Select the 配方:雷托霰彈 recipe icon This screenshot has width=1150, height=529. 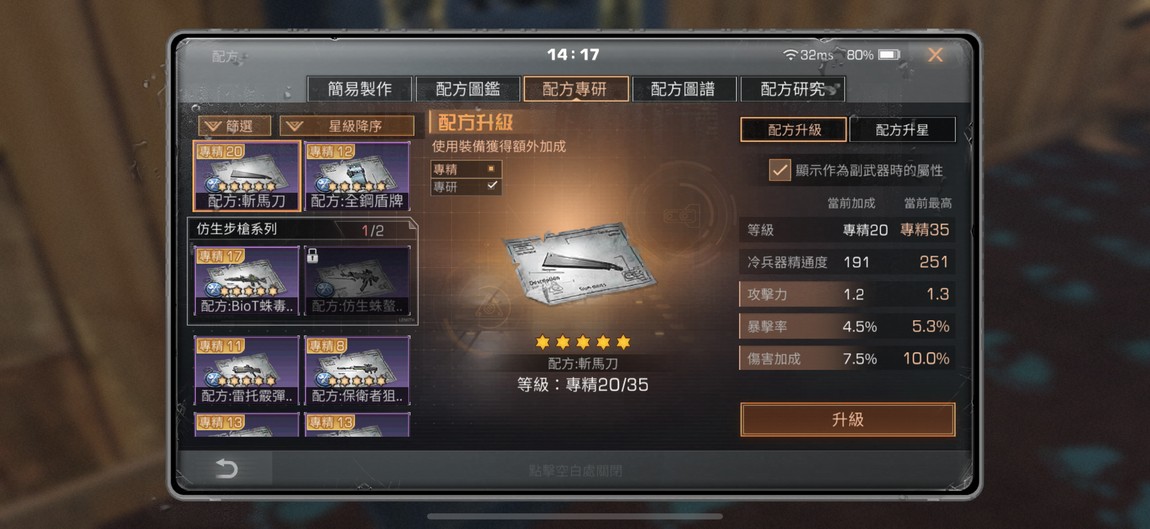click(246, 371)
